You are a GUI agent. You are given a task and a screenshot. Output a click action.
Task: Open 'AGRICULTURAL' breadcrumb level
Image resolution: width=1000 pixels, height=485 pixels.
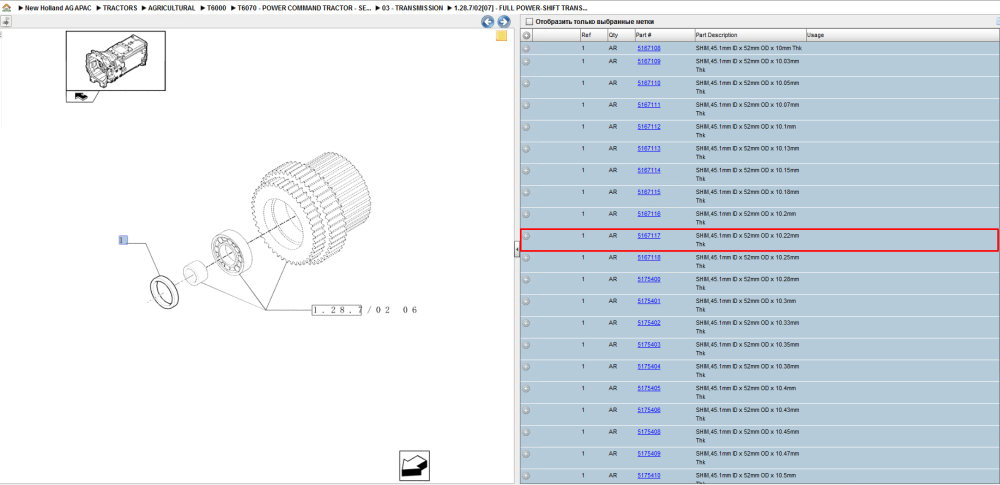coord(172,8)
